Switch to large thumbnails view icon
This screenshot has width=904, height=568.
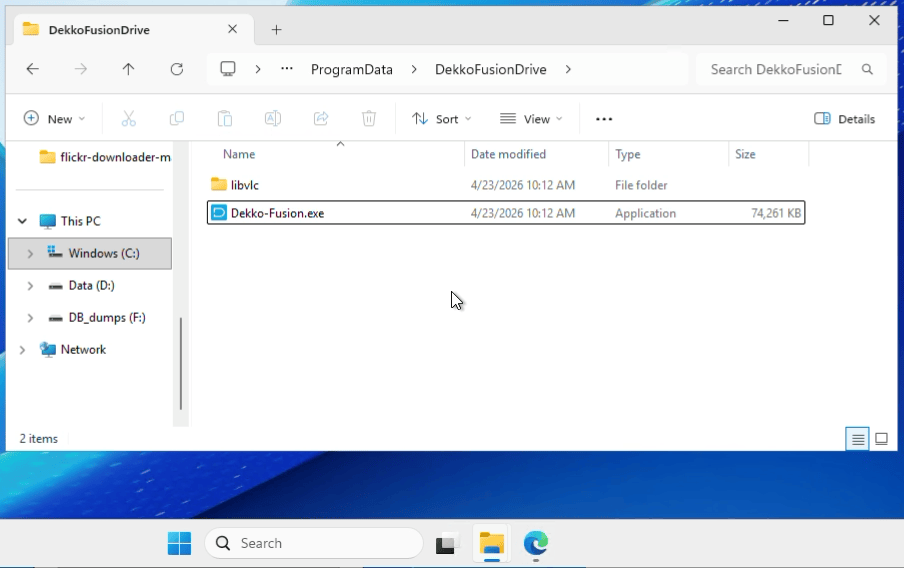(x=881, y=439)
